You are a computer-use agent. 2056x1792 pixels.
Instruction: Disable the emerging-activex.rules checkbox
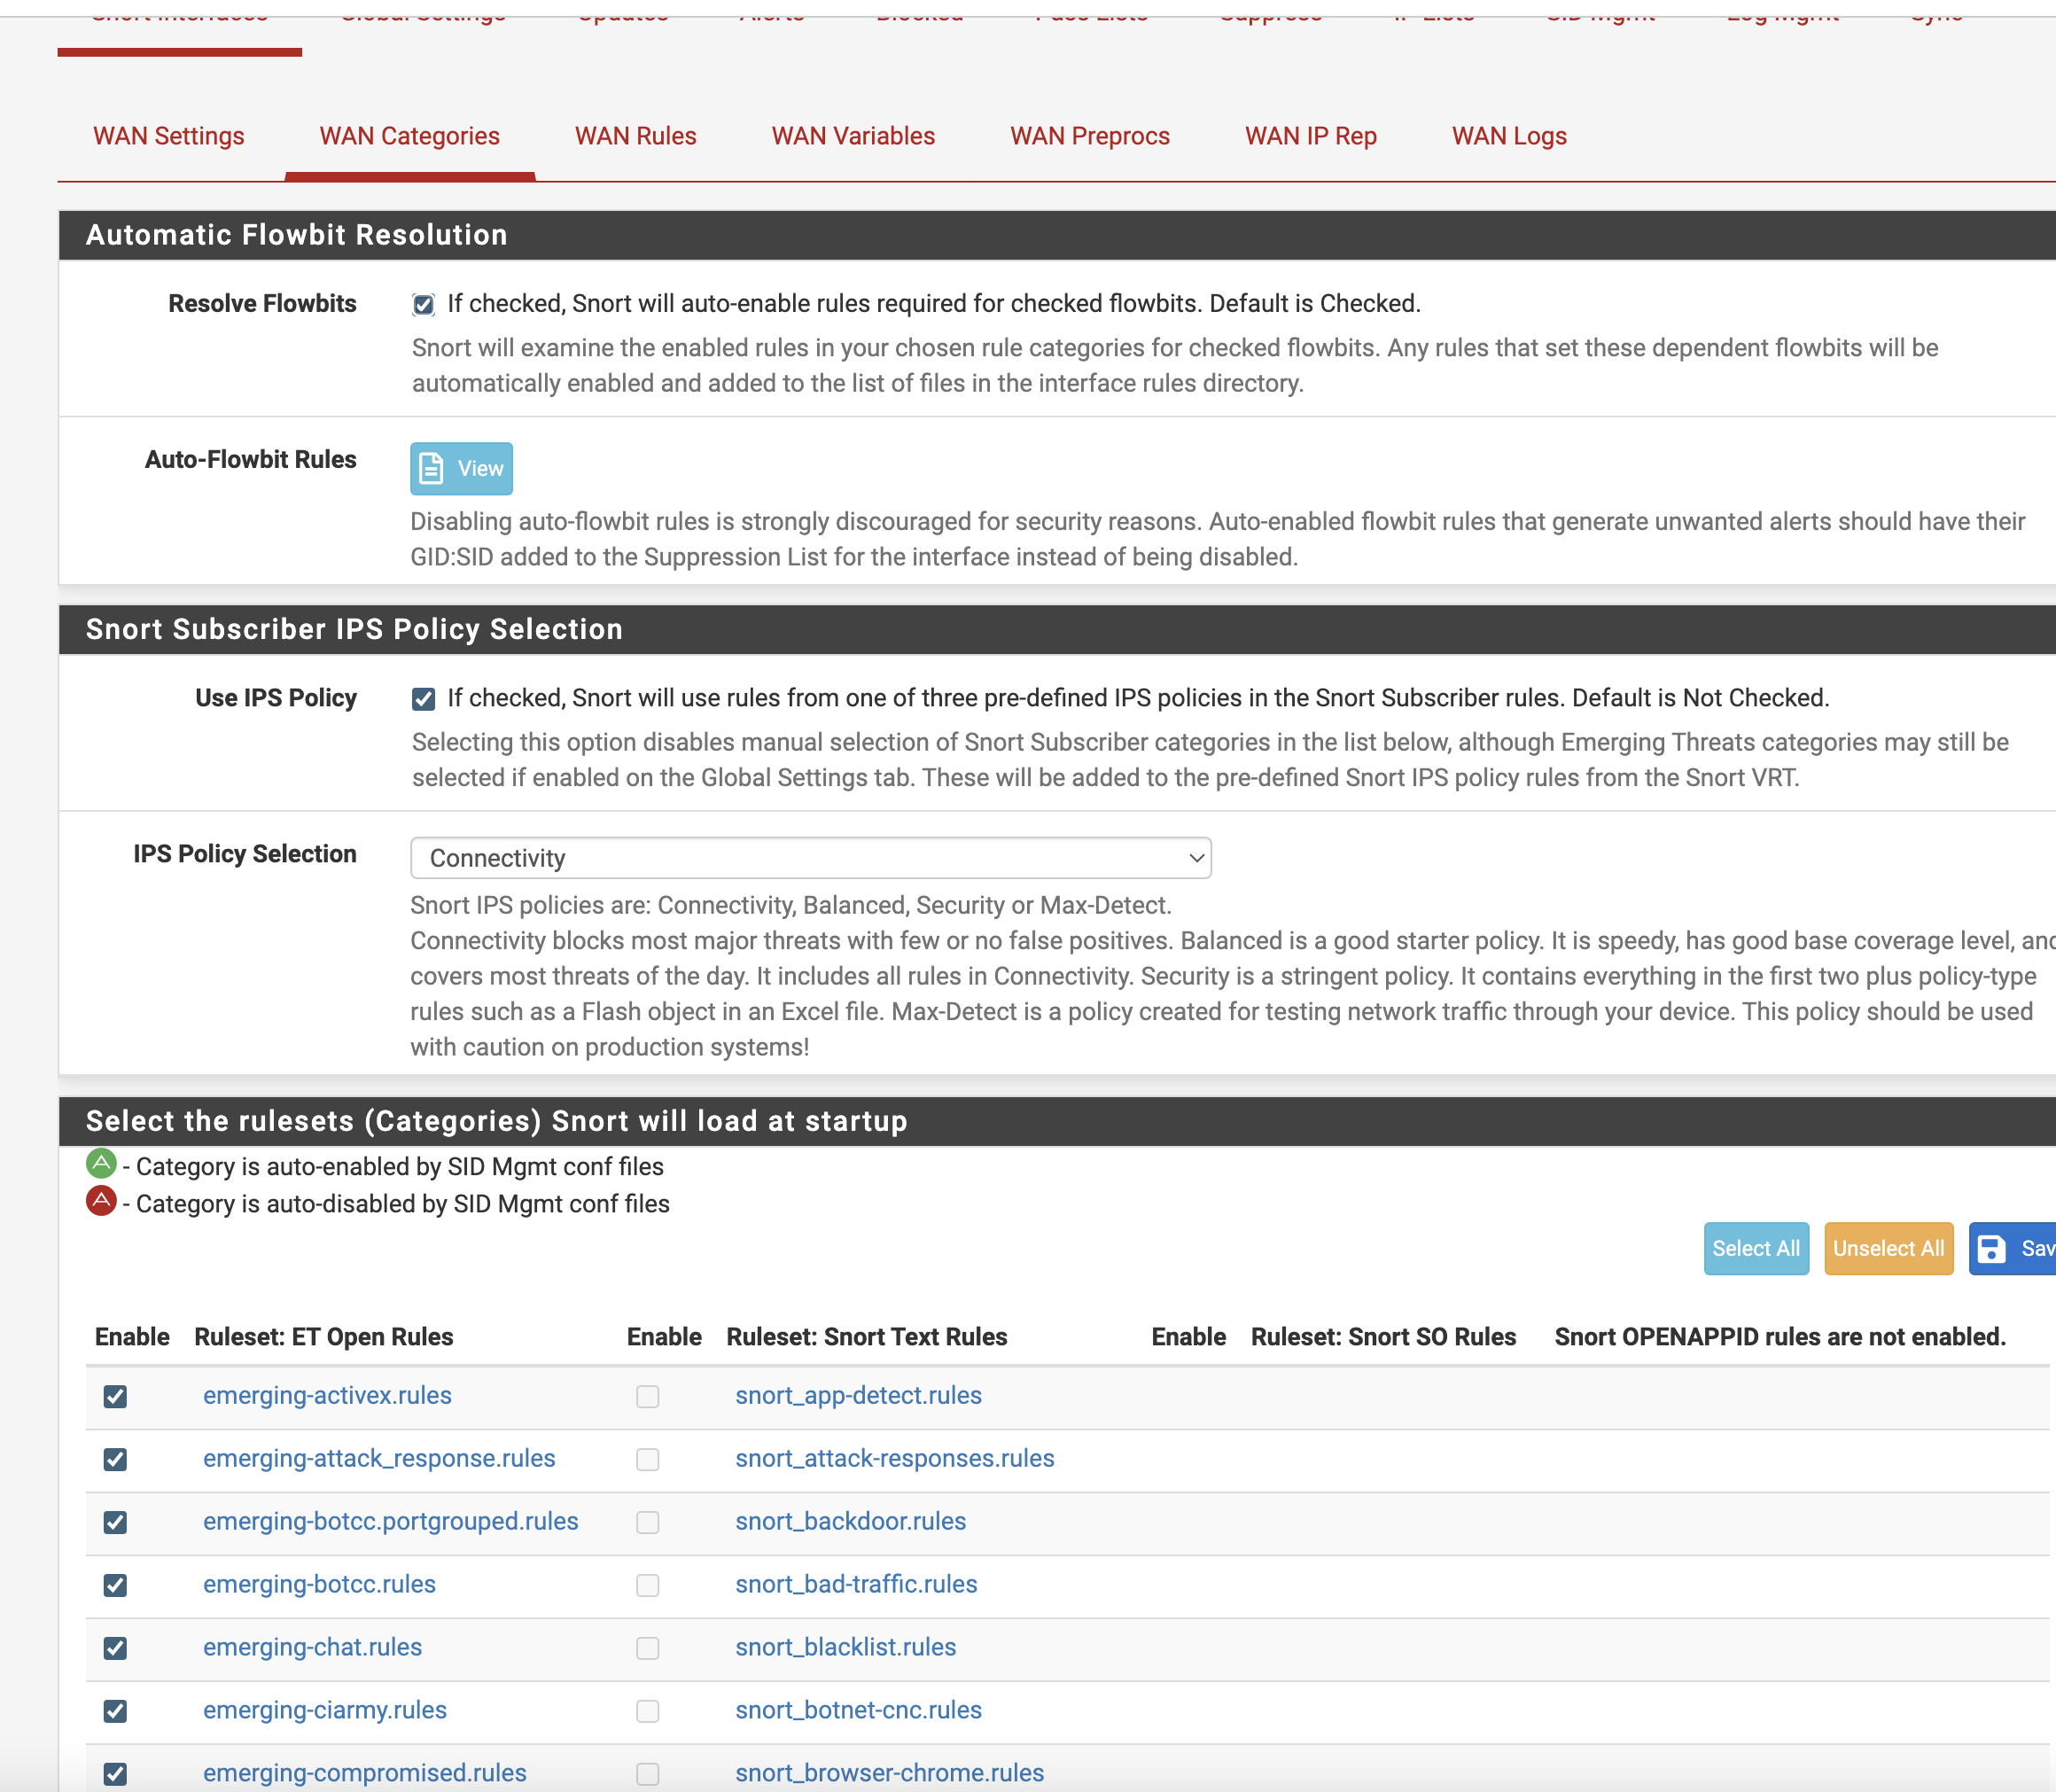click(116, 1397)
